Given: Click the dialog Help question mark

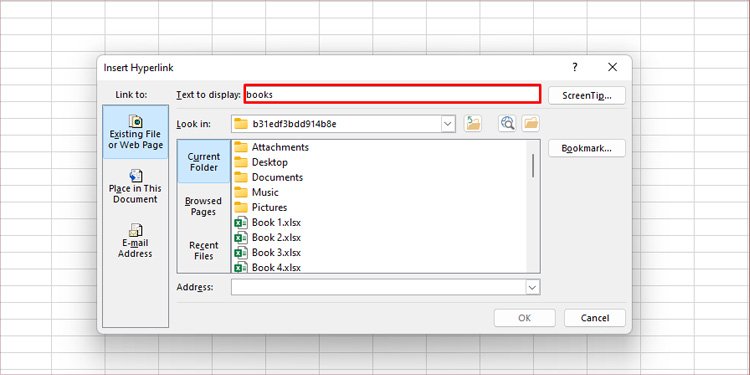Looking at the screenshot, I should pos(574,67).
